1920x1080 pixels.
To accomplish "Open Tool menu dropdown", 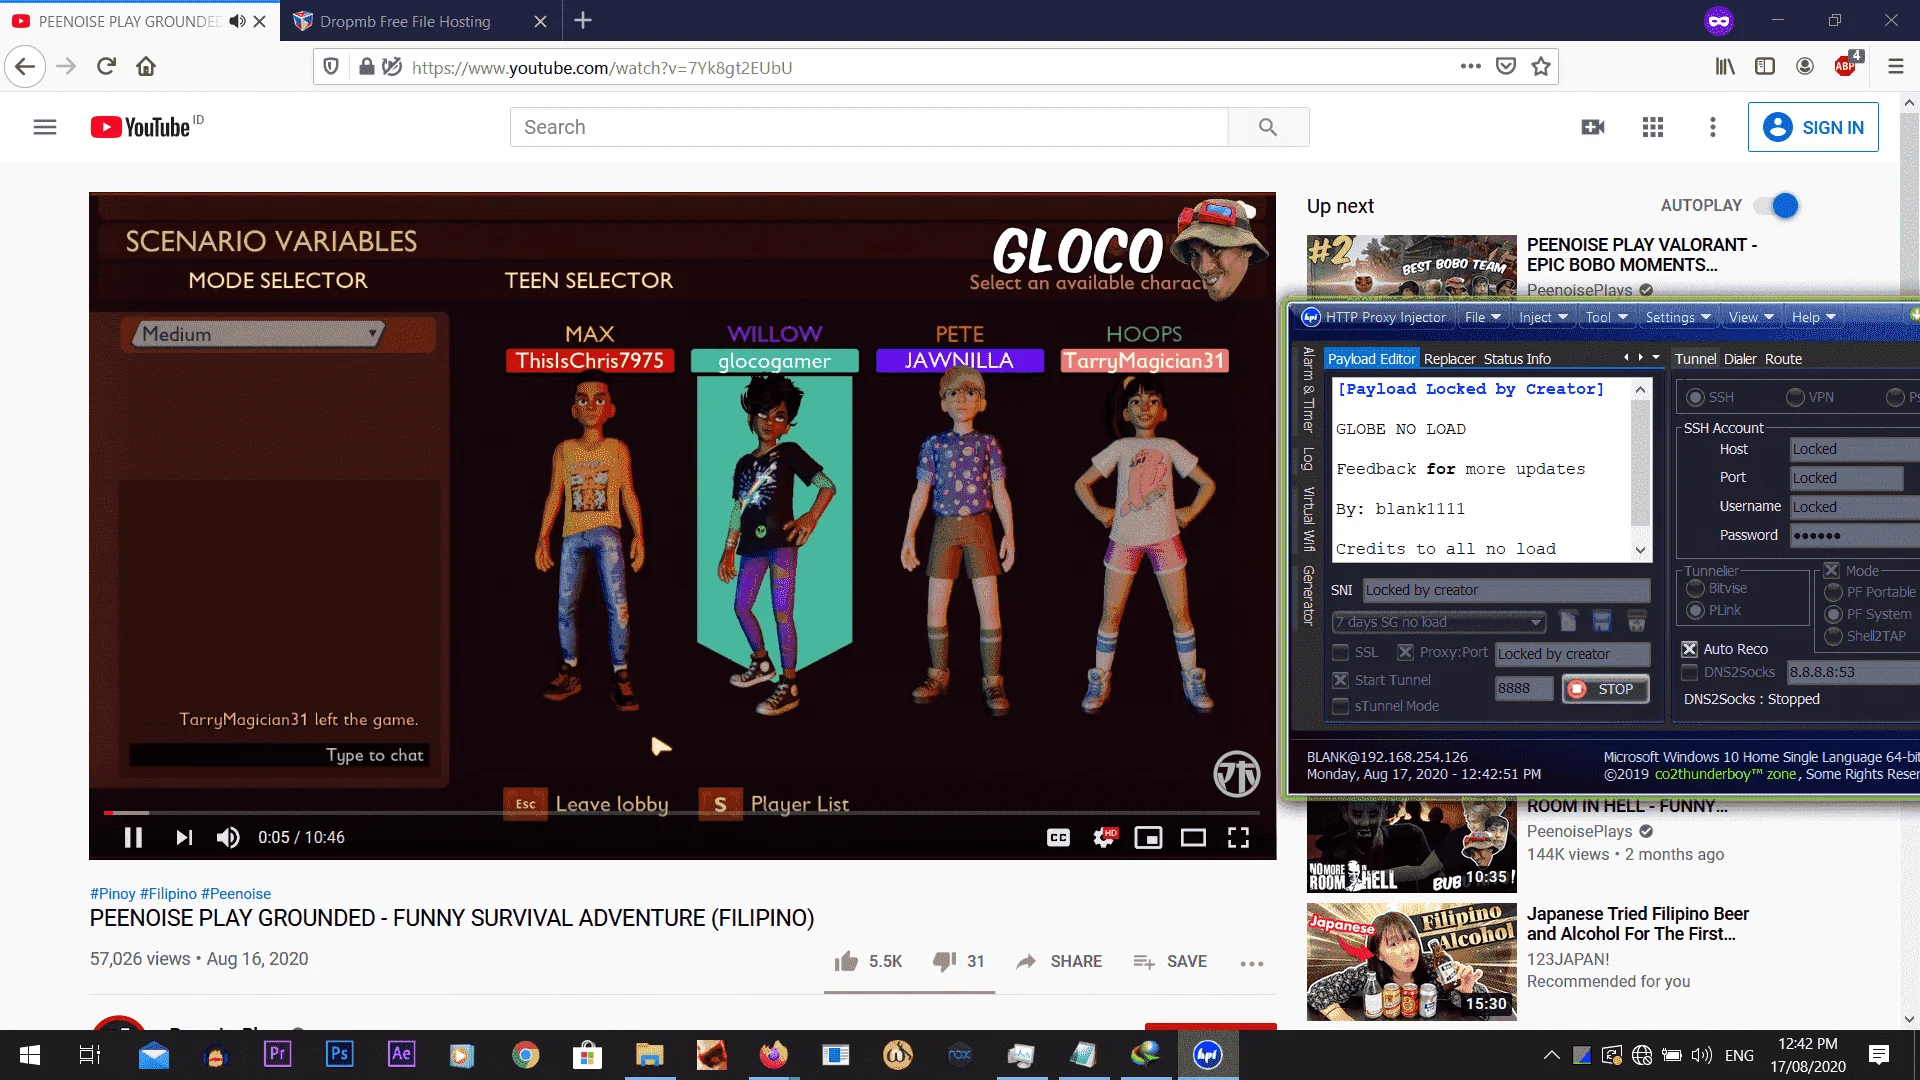I will [1606, 317].
